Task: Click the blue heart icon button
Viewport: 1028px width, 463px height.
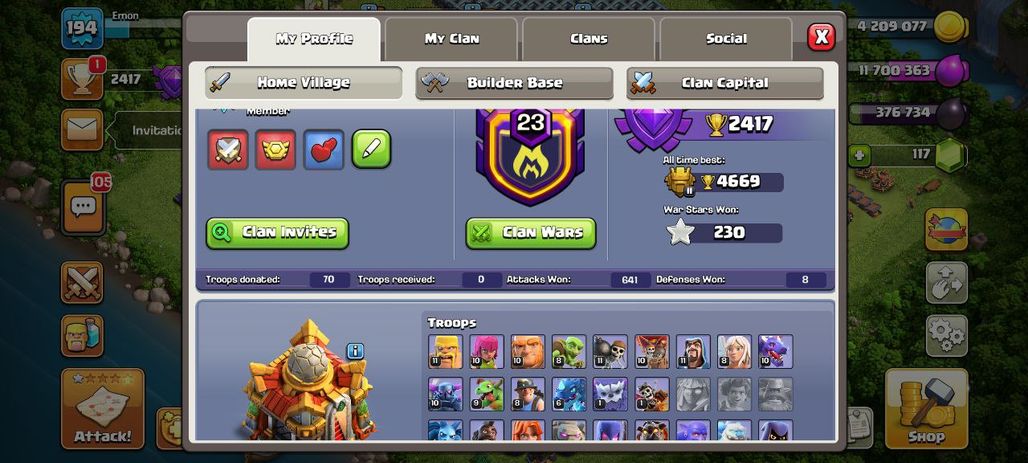Action: coord(324,150)
